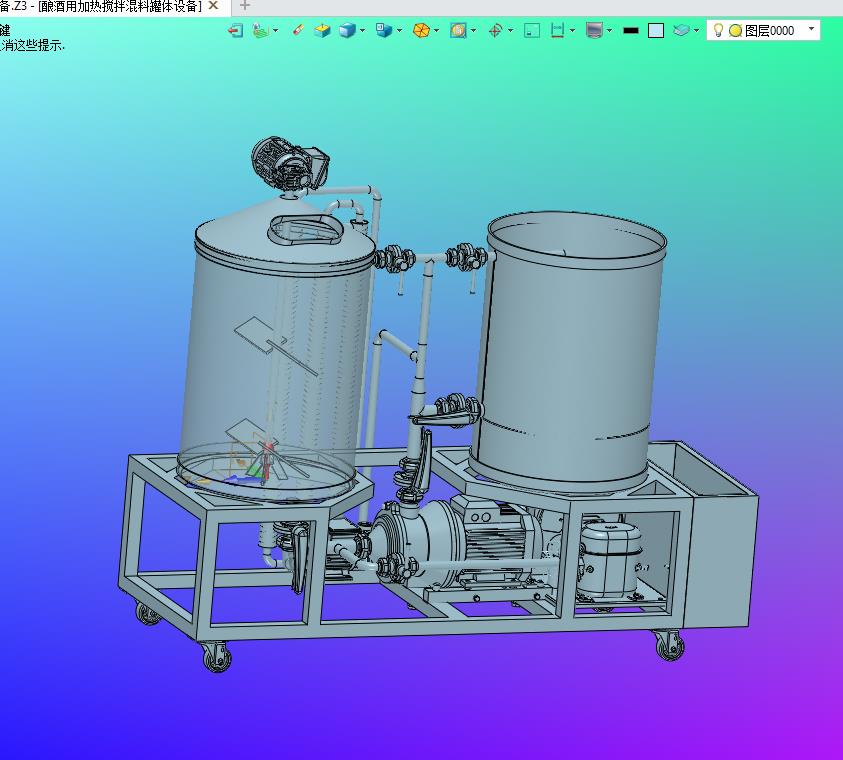Expand the dropdown arrow beside the layers stack icon
The image size is (843, 760).
click(x=696, y=30)
